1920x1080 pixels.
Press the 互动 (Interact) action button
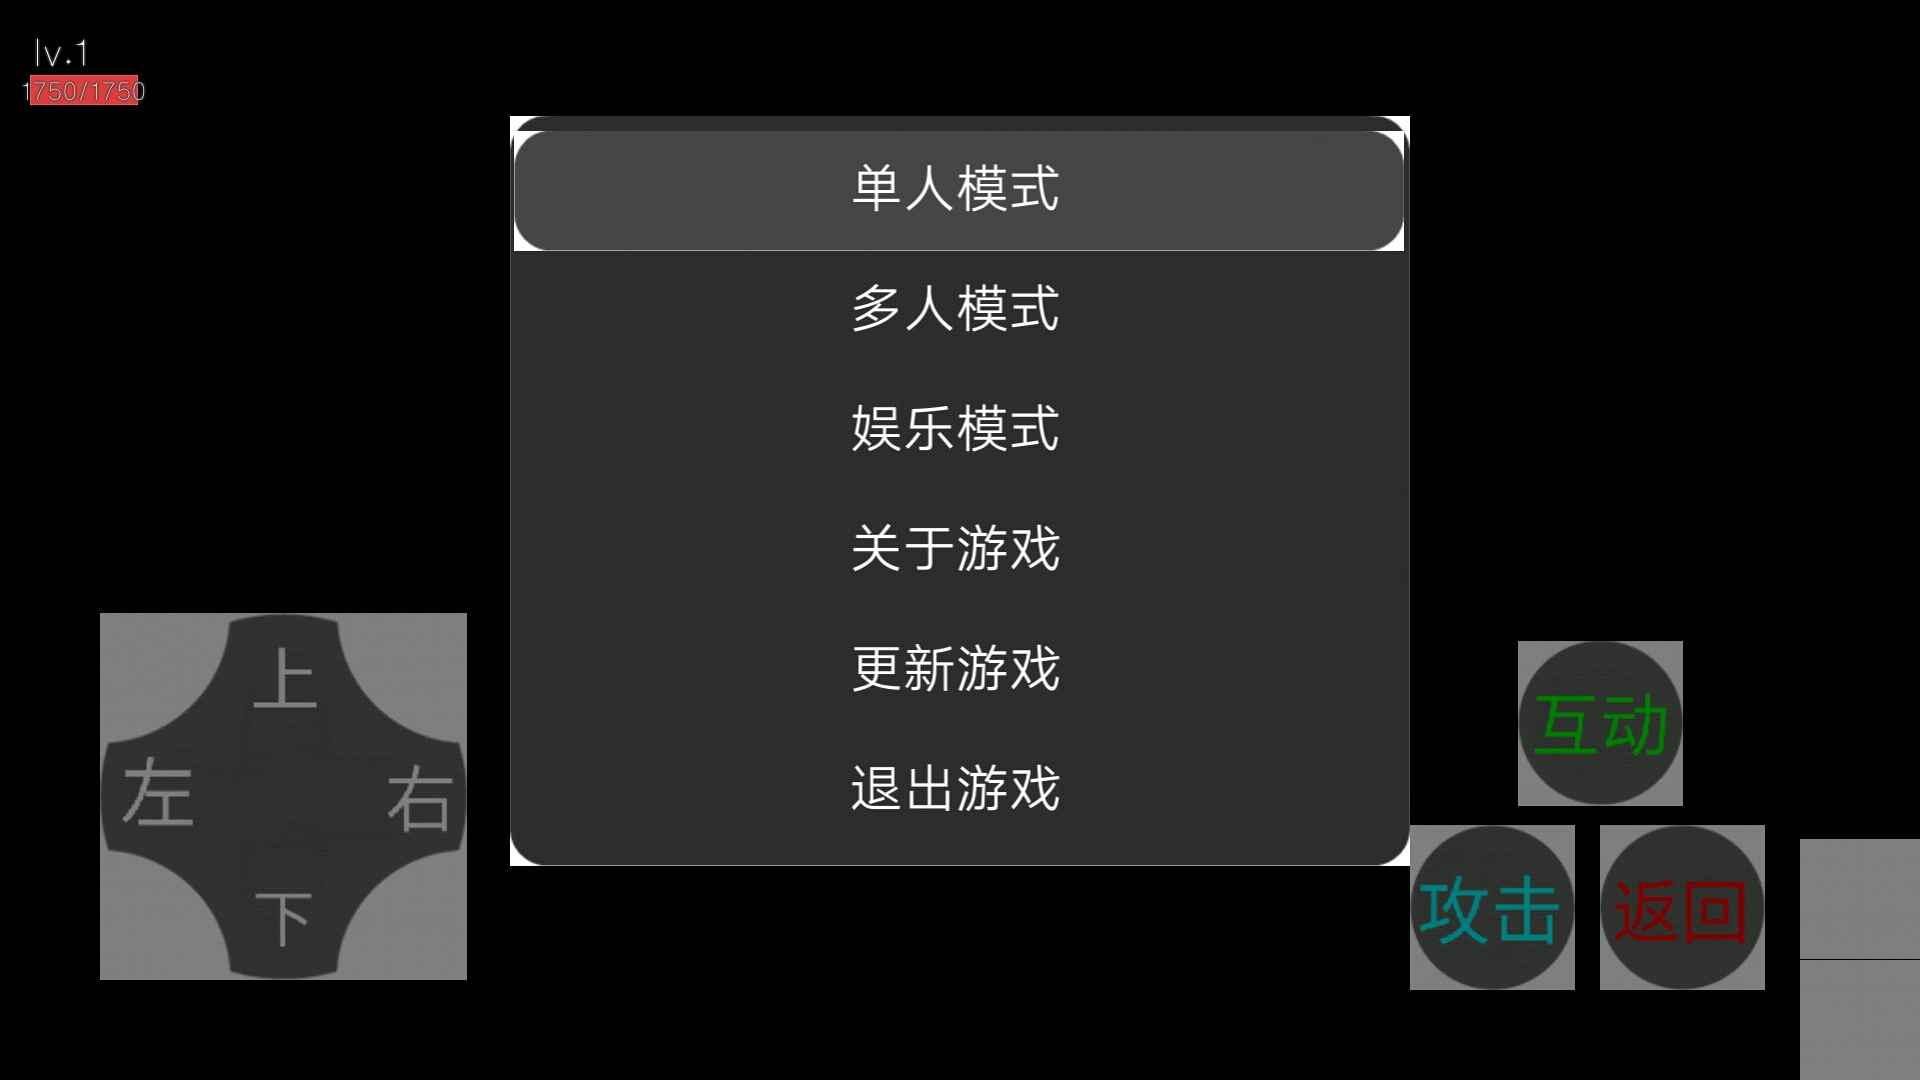click(x=1600, y=723)
